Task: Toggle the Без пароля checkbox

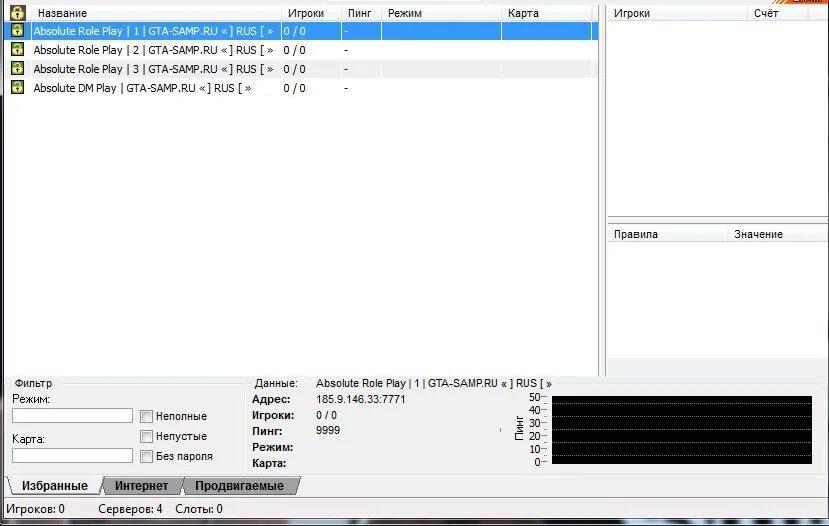Action: point(146,457)
